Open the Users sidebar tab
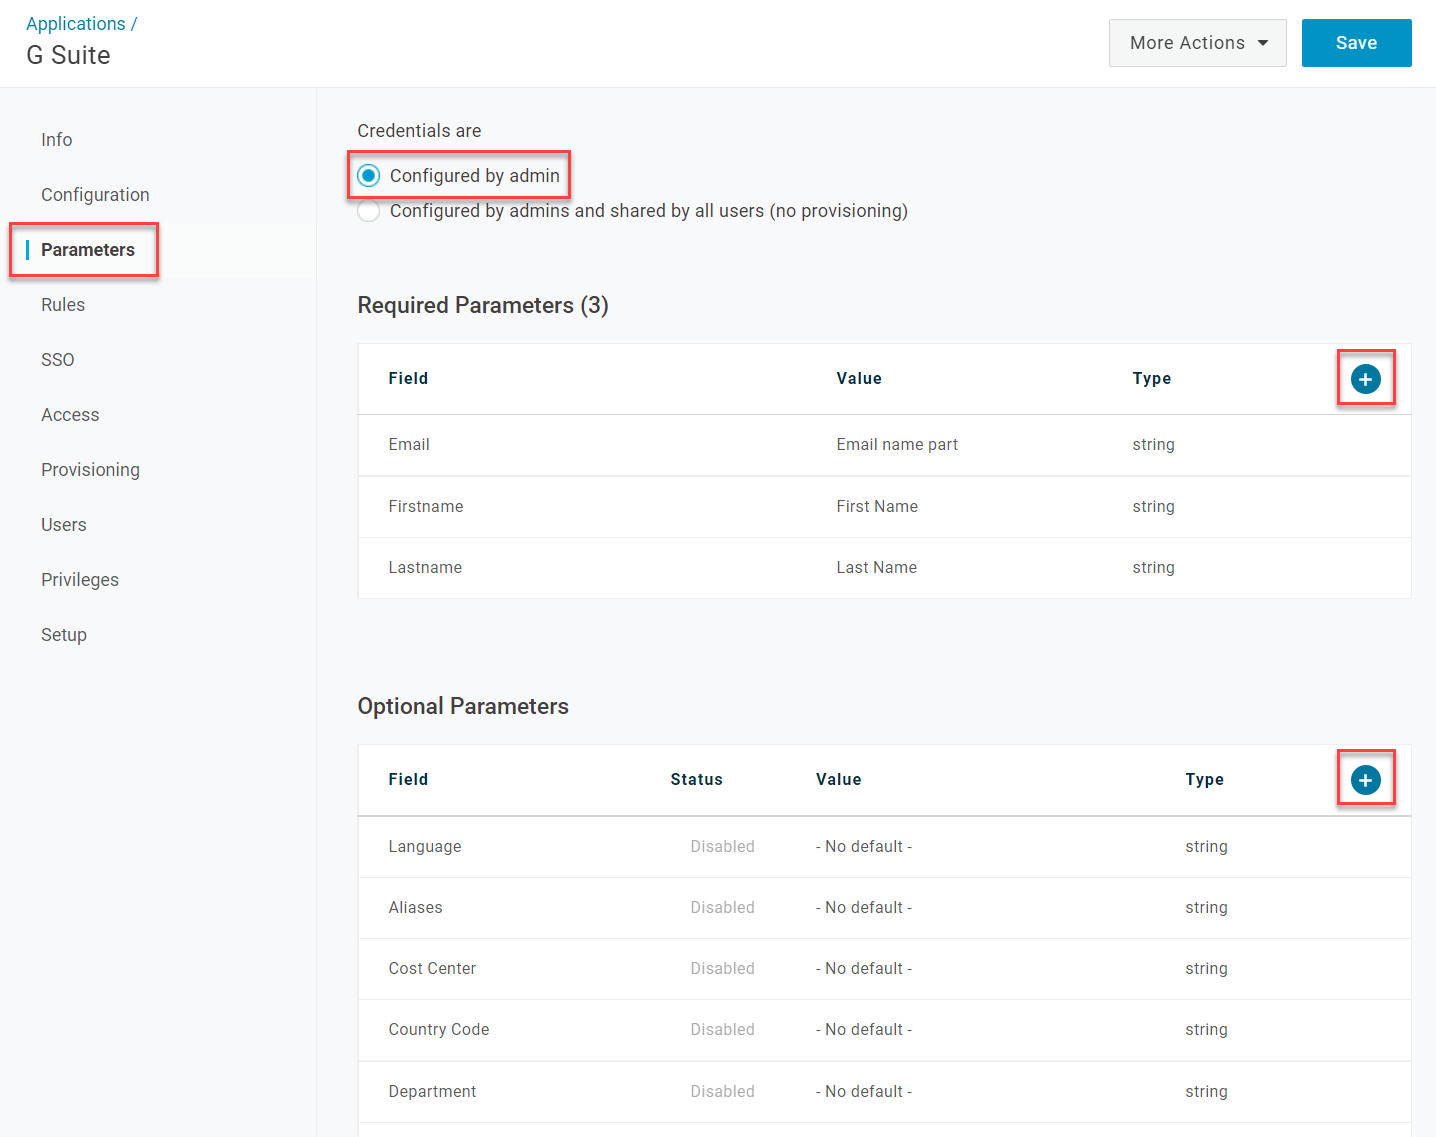 [64, 525]
